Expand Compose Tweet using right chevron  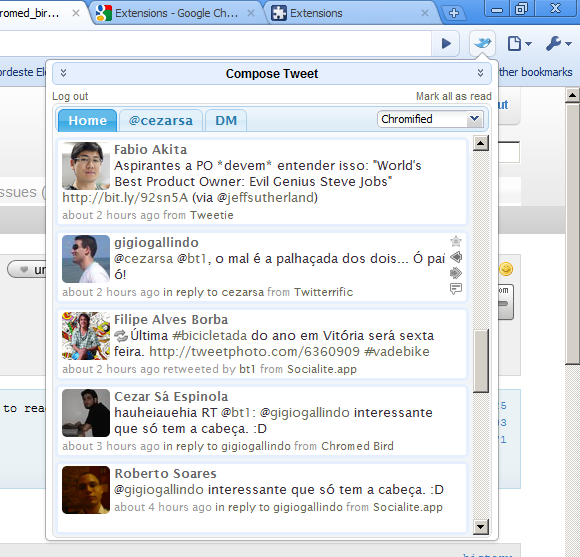click(480, 73)
